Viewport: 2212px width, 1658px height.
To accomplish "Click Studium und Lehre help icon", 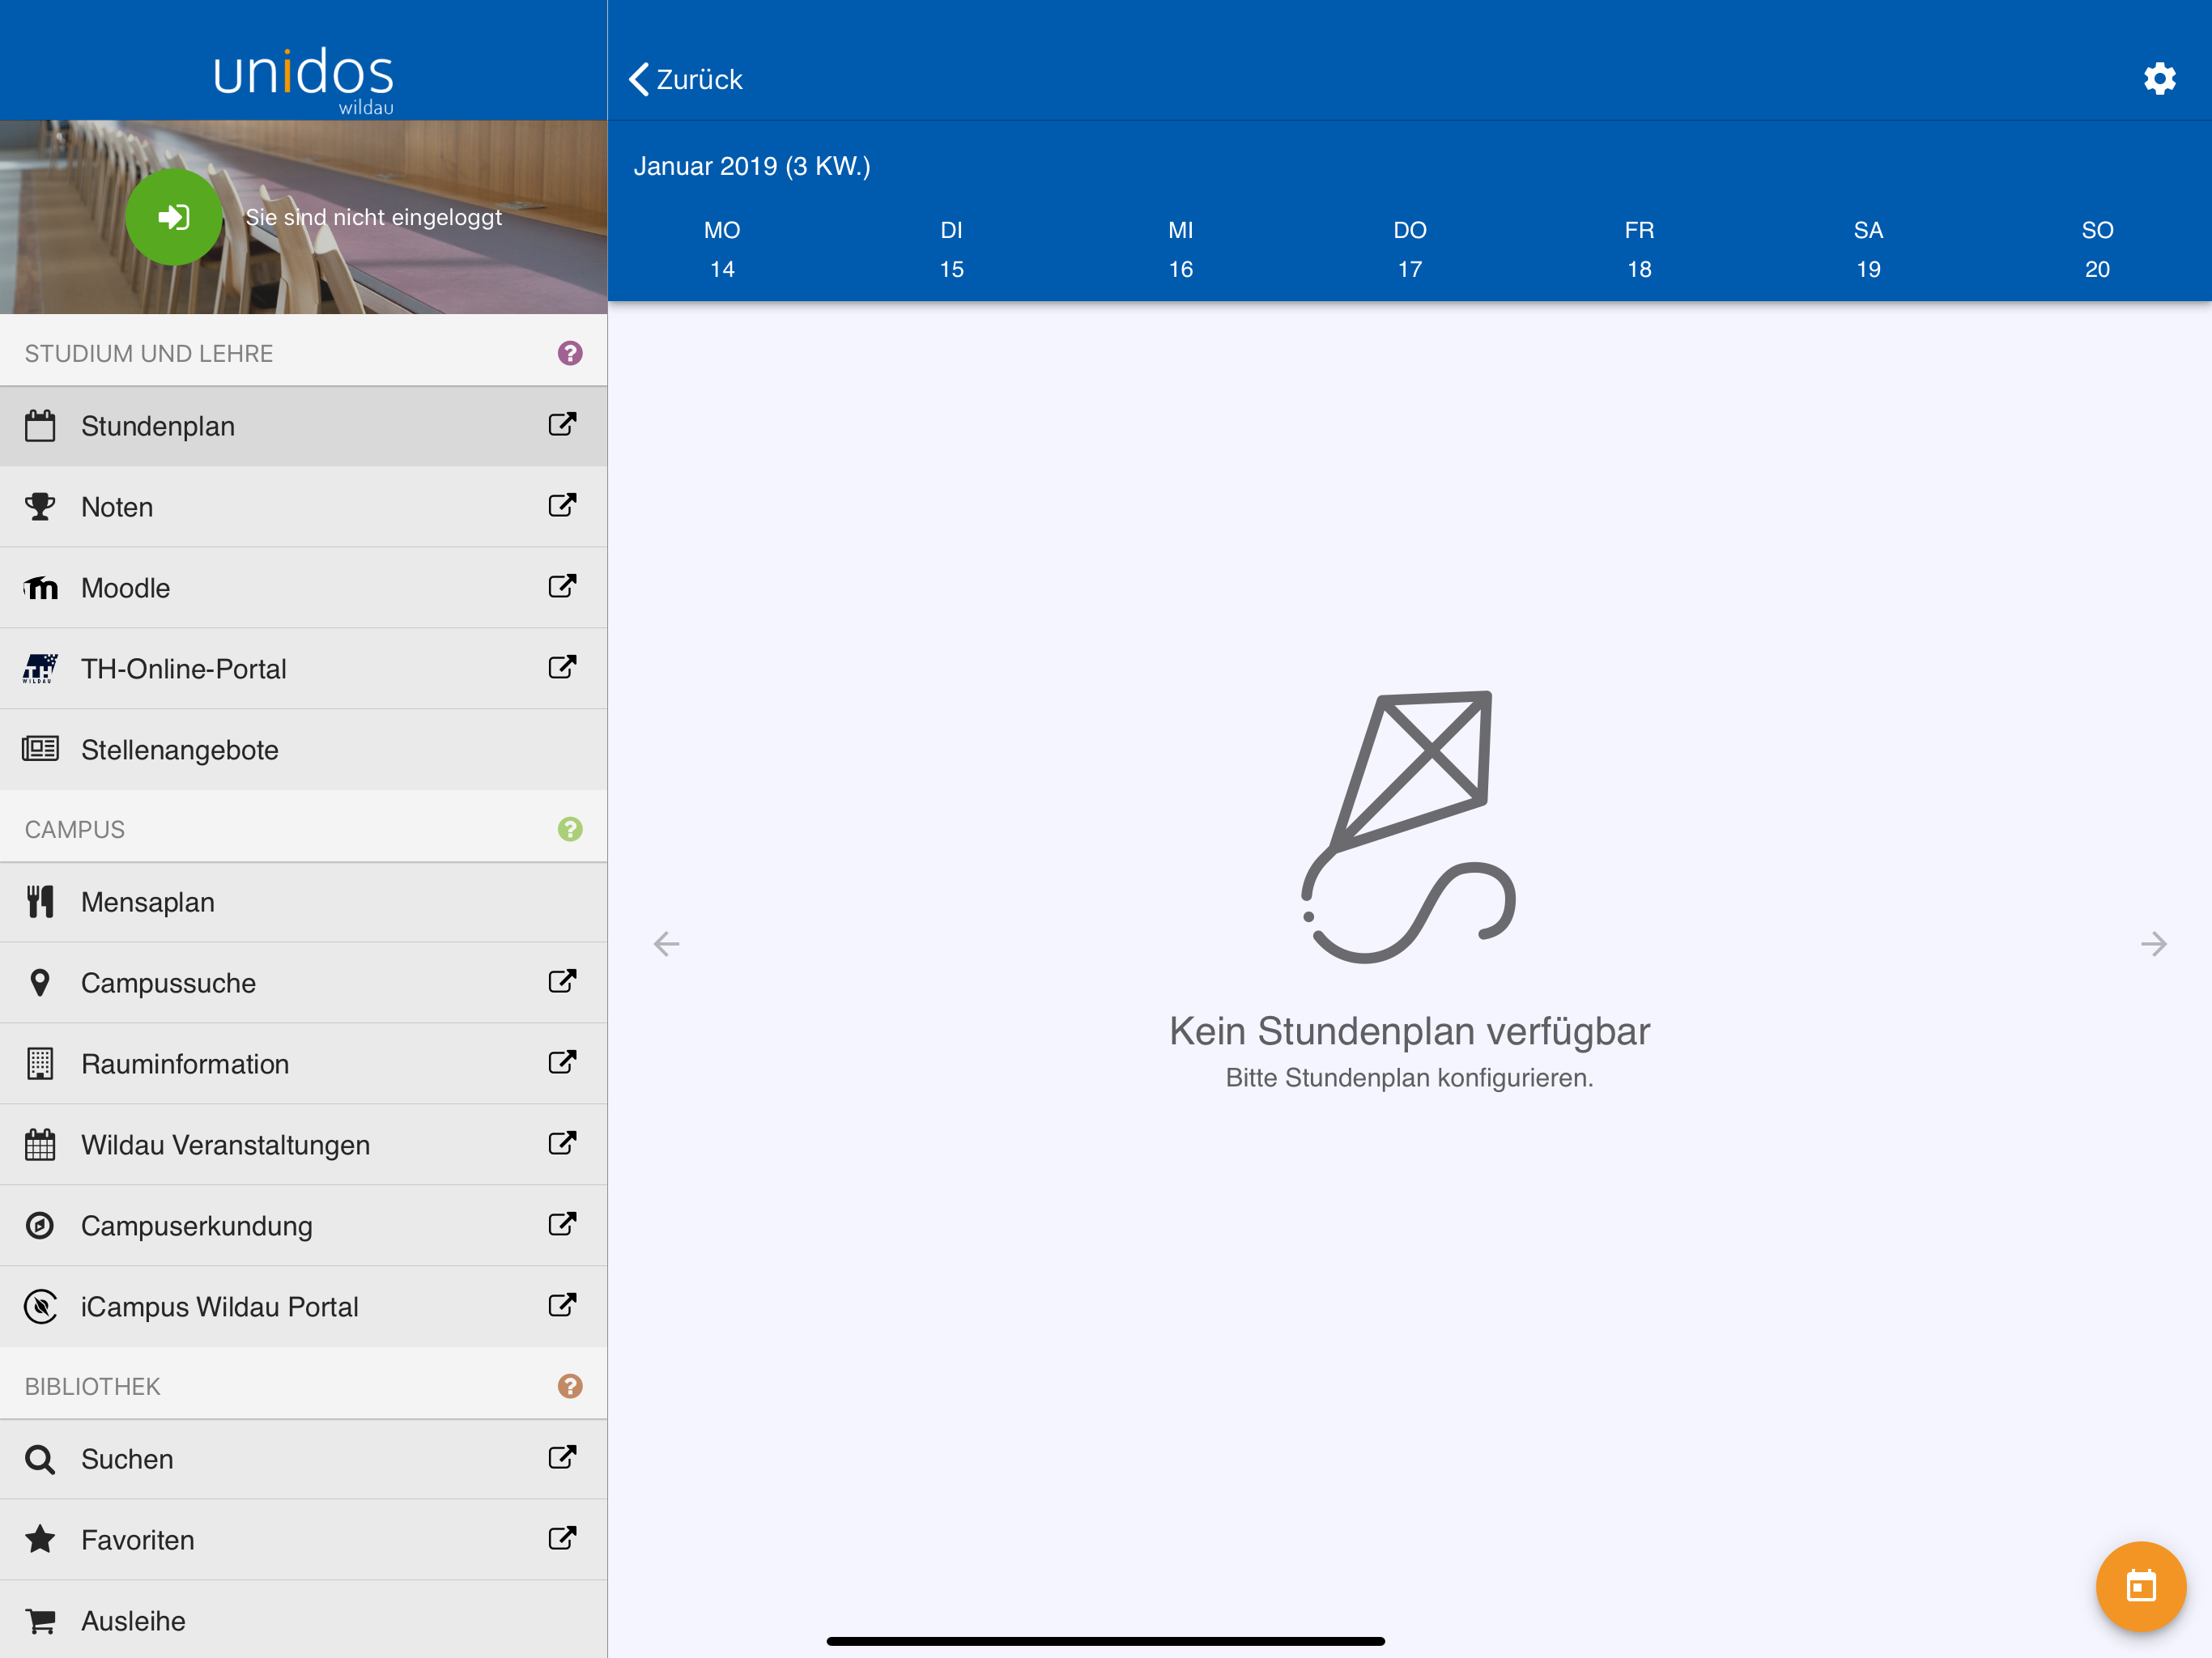I will [570, 353].
